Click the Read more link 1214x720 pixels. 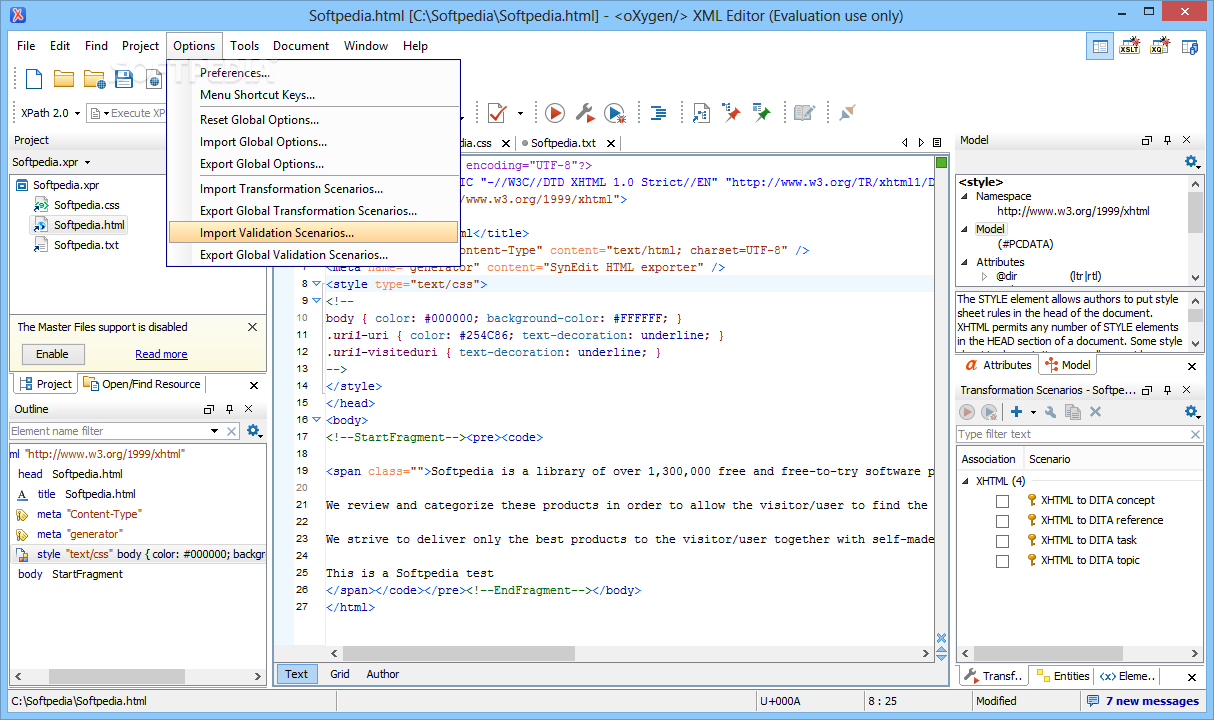(161, 354)
